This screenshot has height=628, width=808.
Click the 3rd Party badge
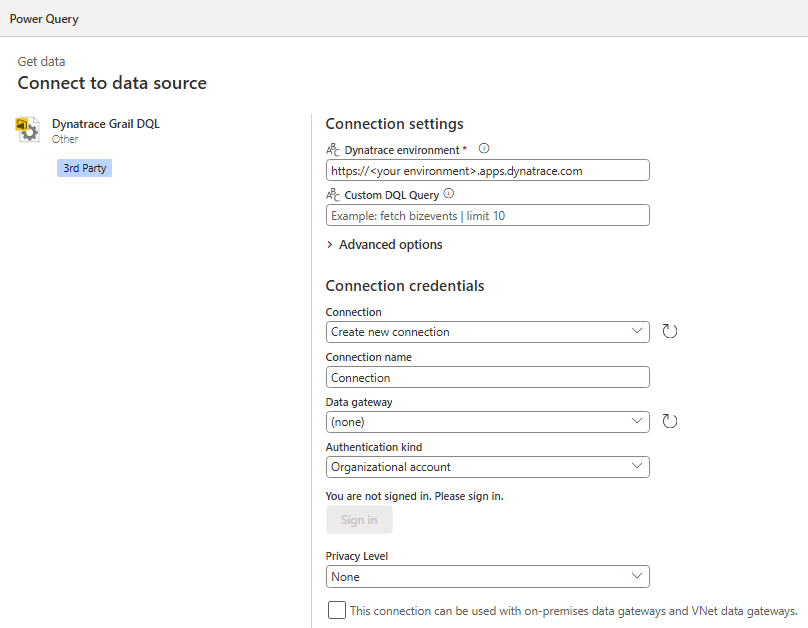coord(85,168)
